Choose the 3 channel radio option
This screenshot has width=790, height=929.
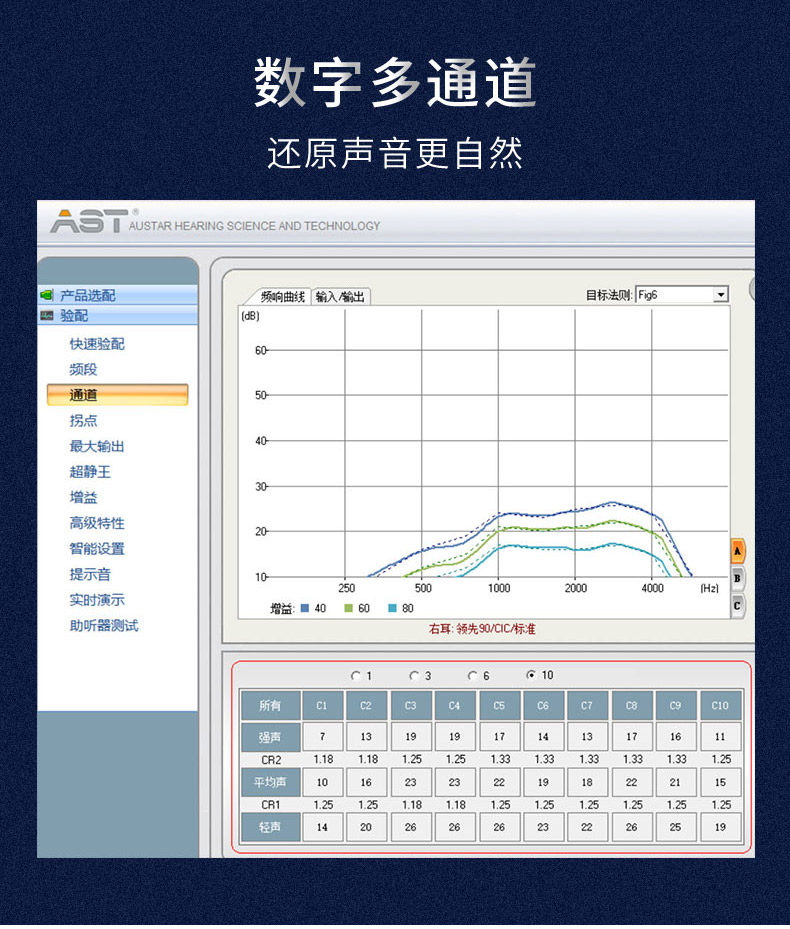pyautogui.click(x=414, y=675)
